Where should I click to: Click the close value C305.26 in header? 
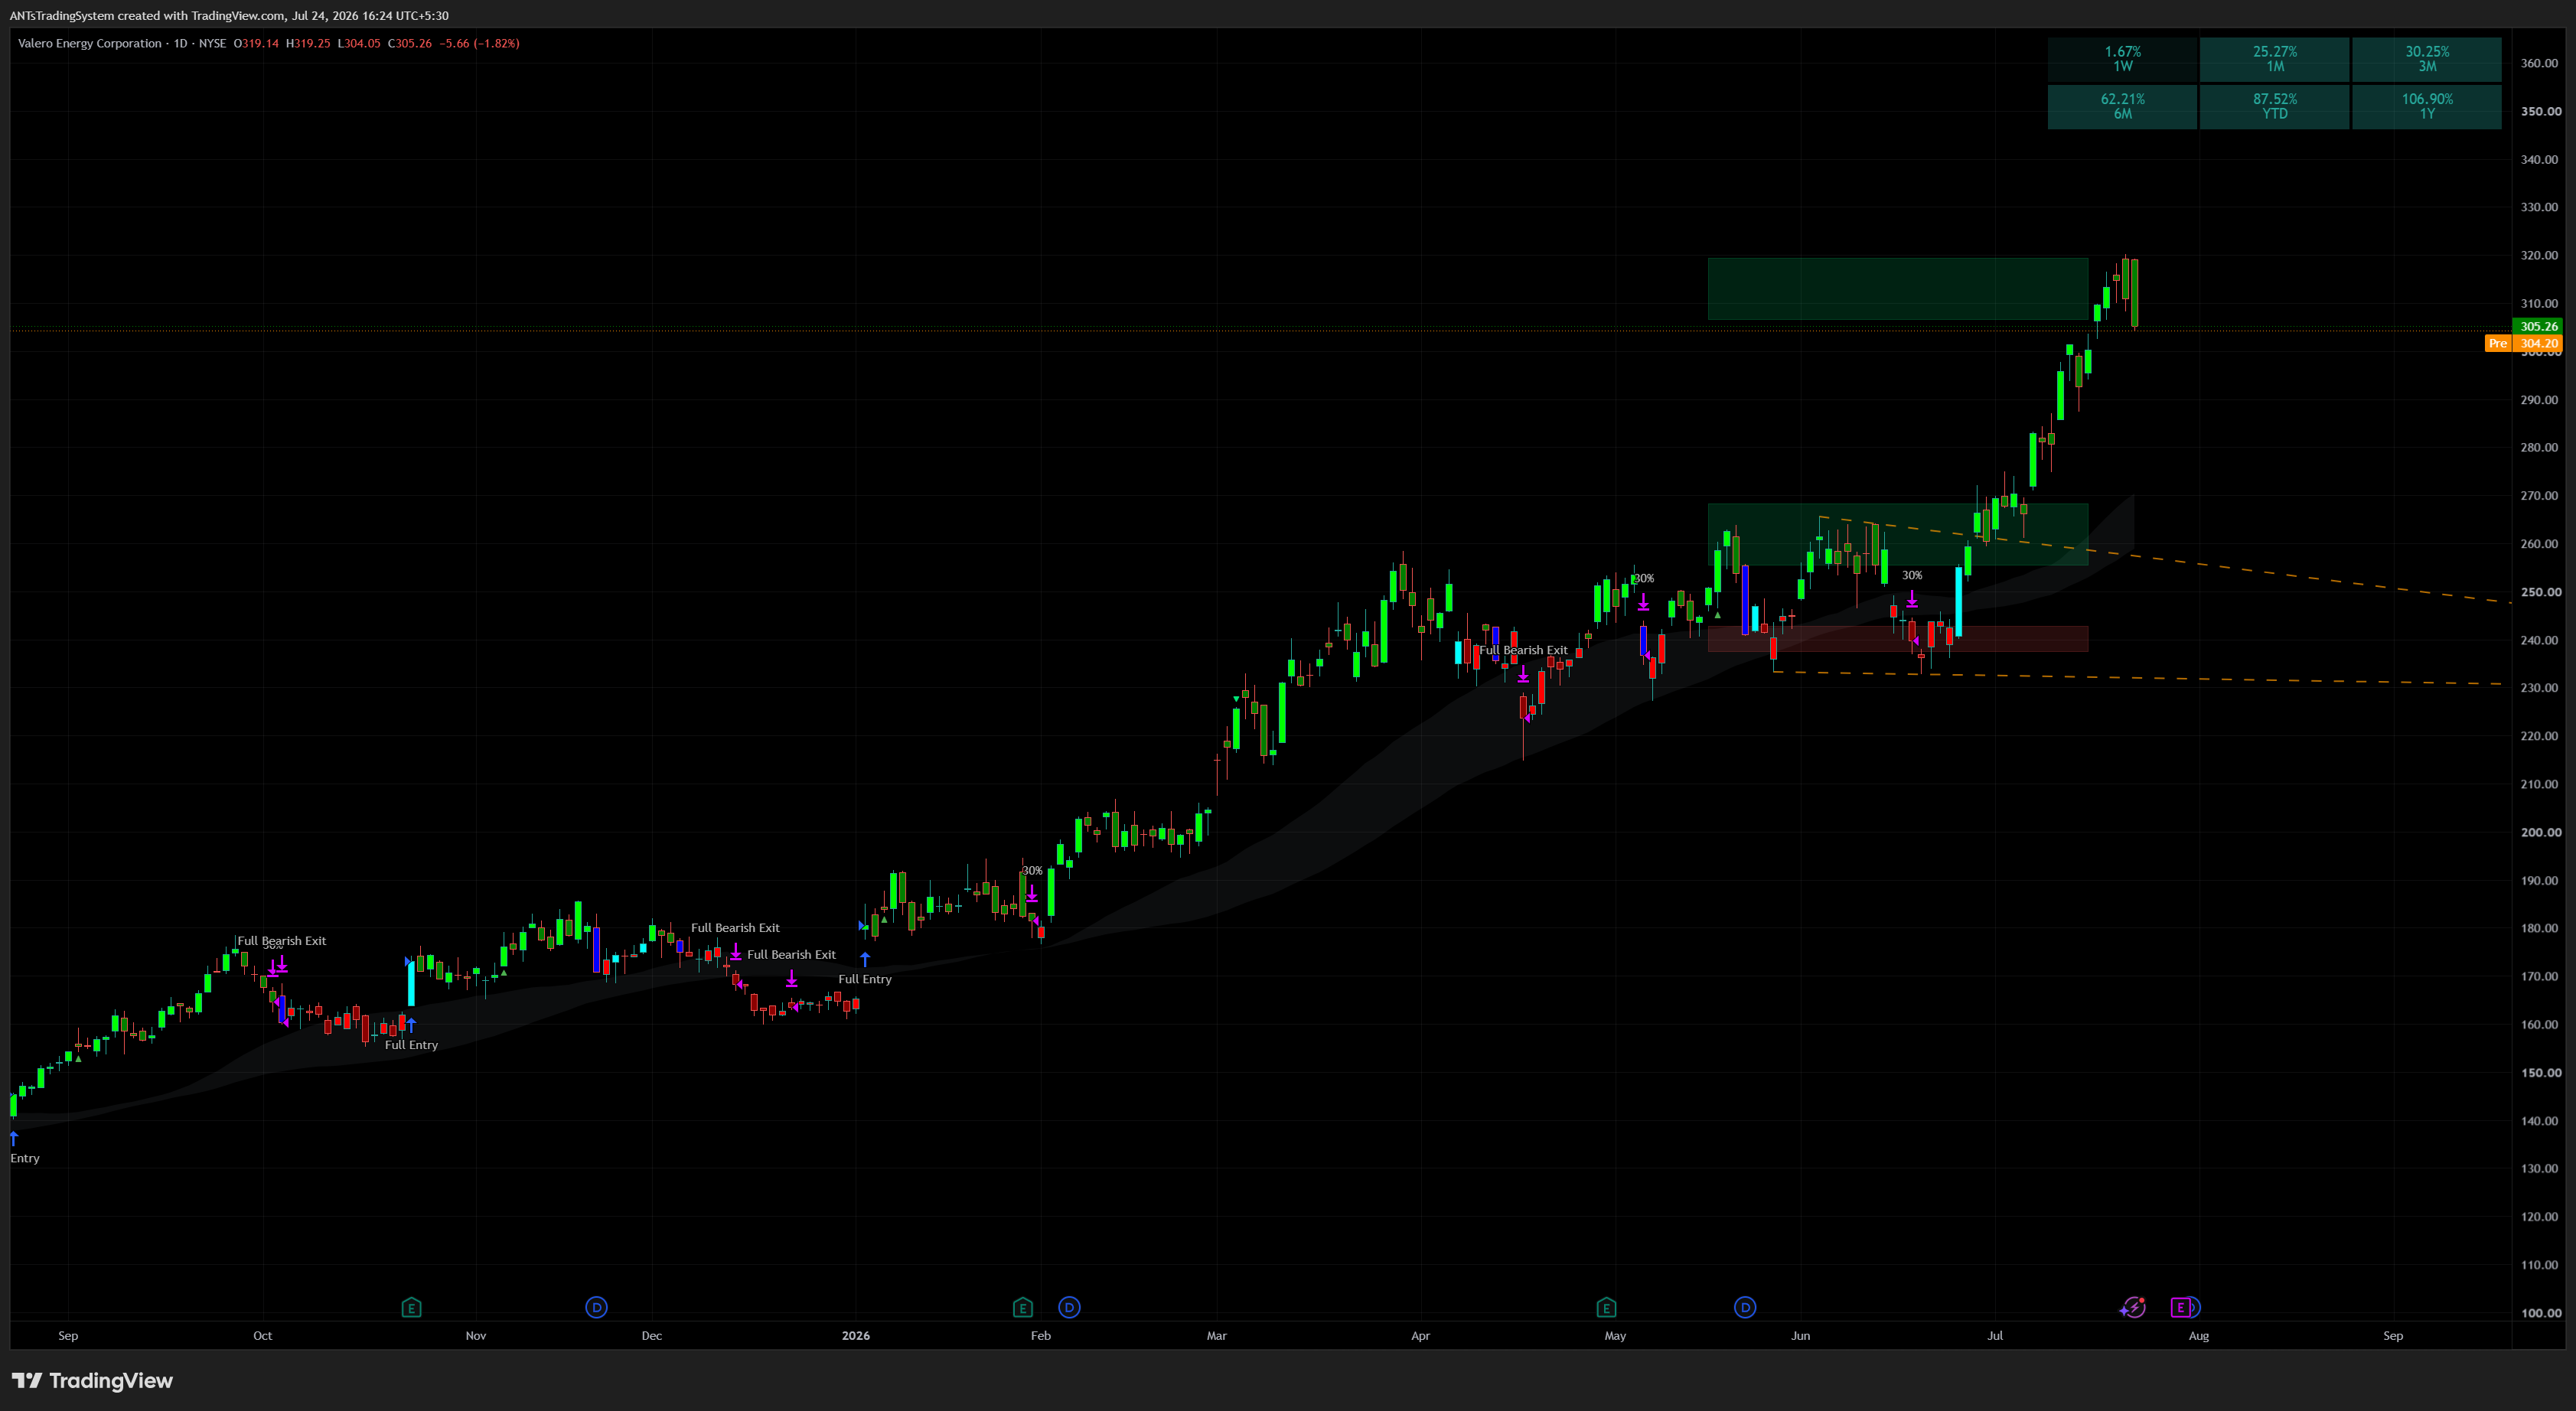click(410, 43)
